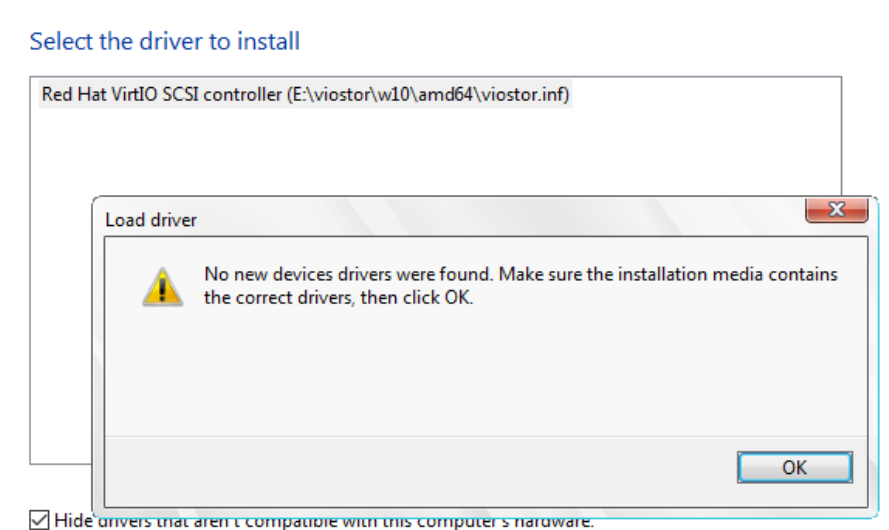Click empty white area beneath the warning message
Image resolution: width=889 pixels, height=530 pixels.
tap(486, 374)
